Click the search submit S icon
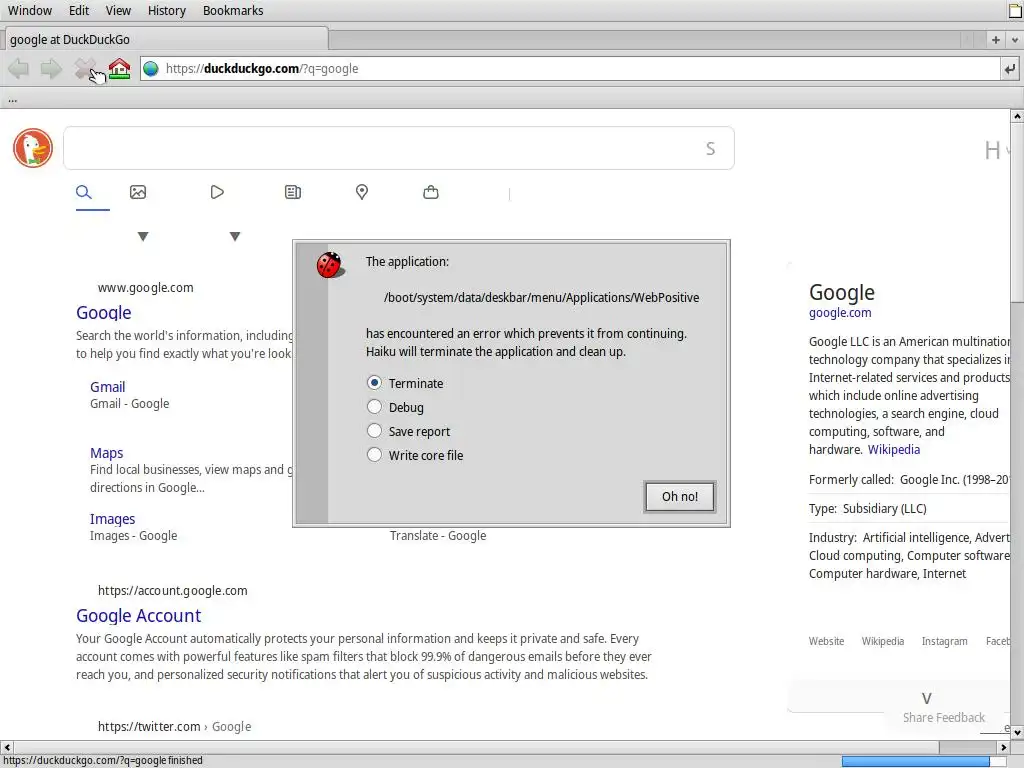 tap(711, 149)
